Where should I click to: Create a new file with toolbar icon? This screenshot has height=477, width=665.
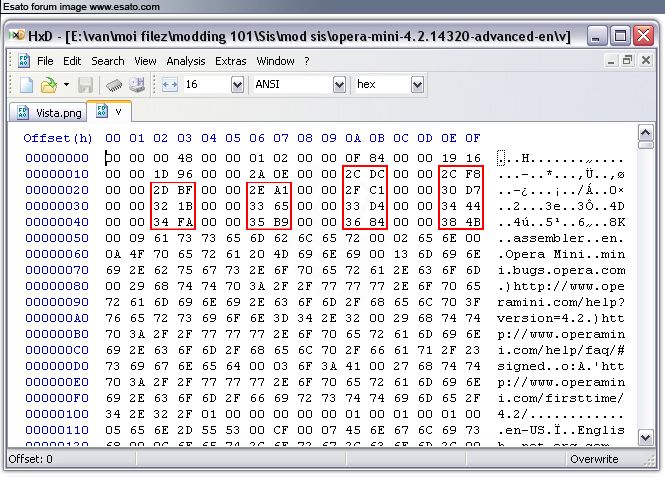[26, 85]
